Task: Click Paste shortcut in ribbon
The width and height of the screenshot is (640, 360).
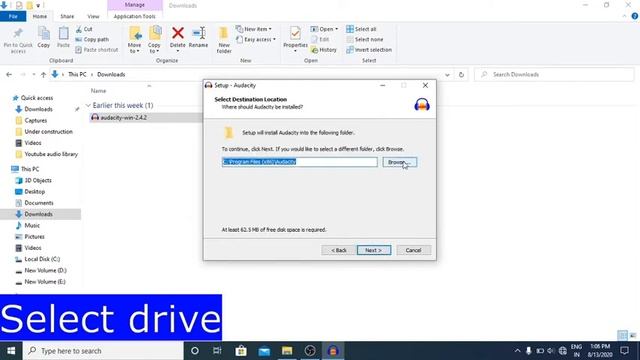Action: pyautogui.click(x=97, y=50)
